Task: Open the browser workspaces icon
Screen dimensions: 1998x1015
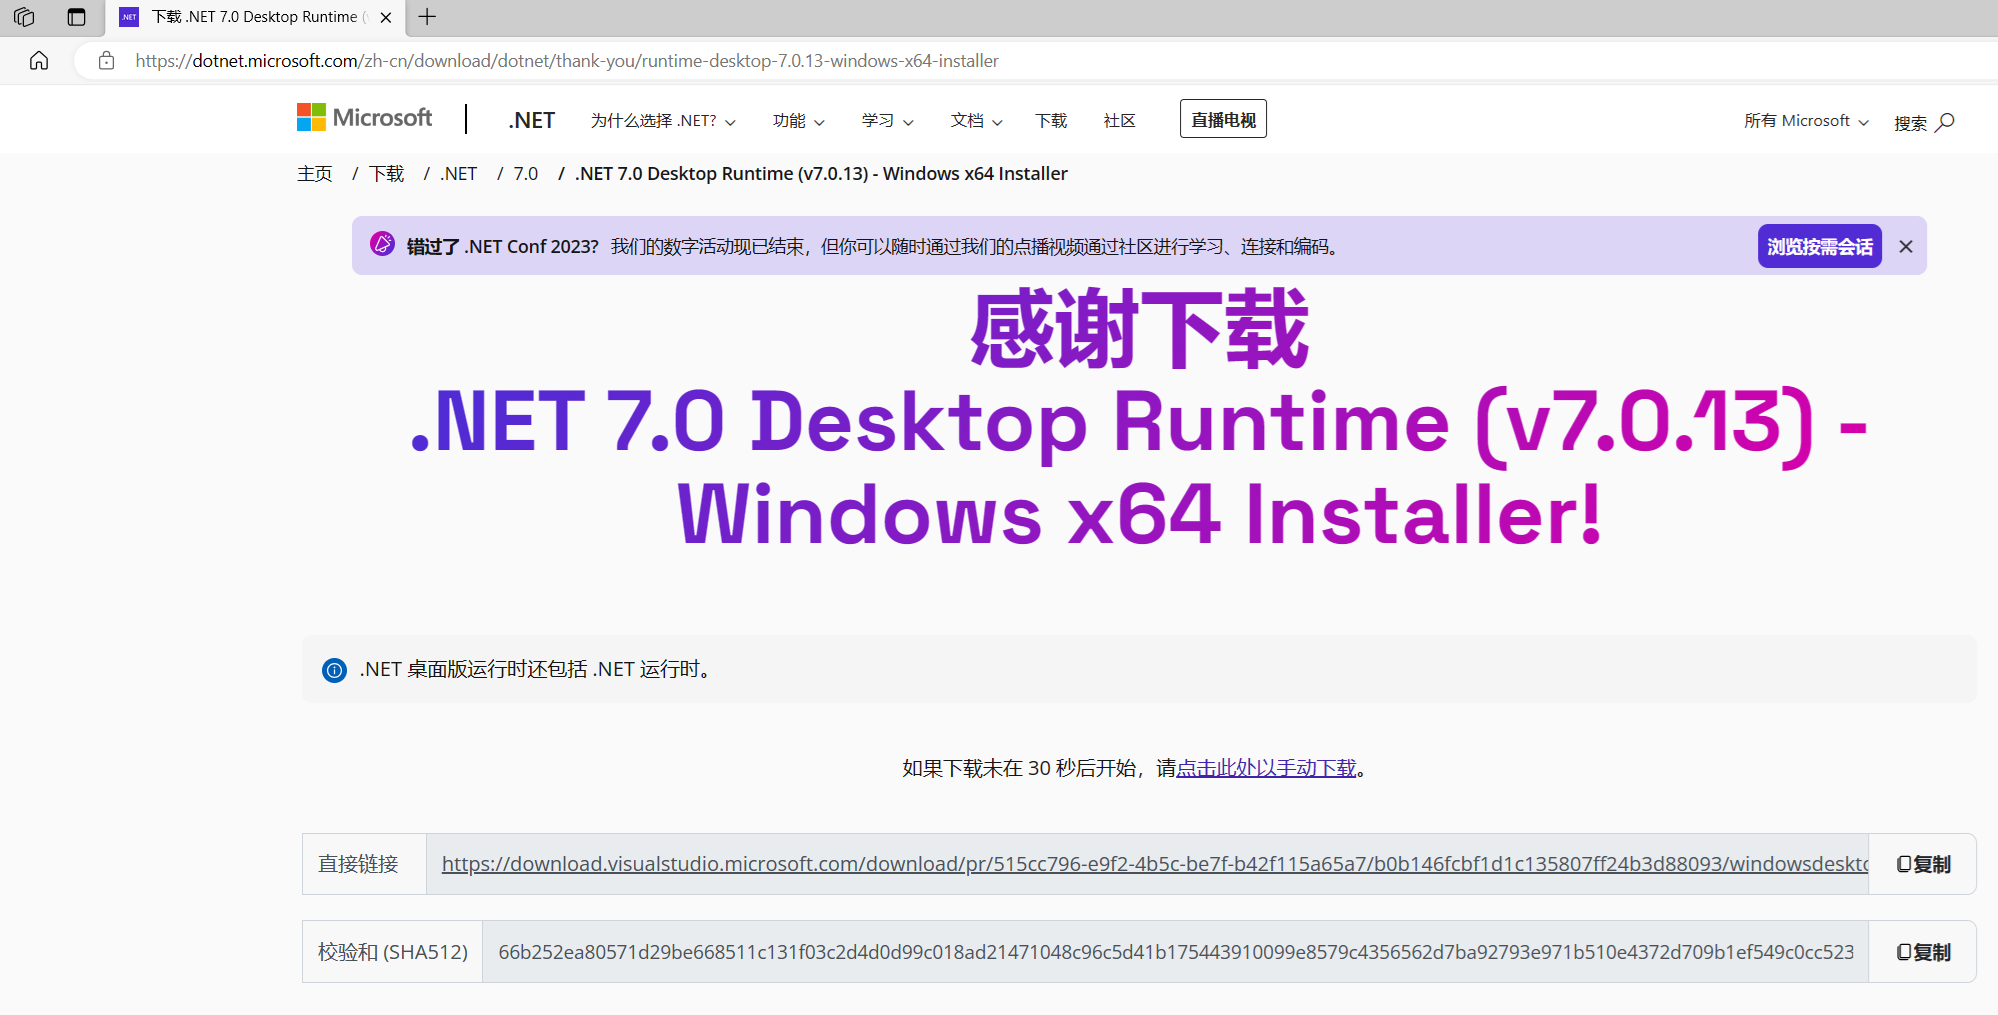Action: [x=24, y=17]
